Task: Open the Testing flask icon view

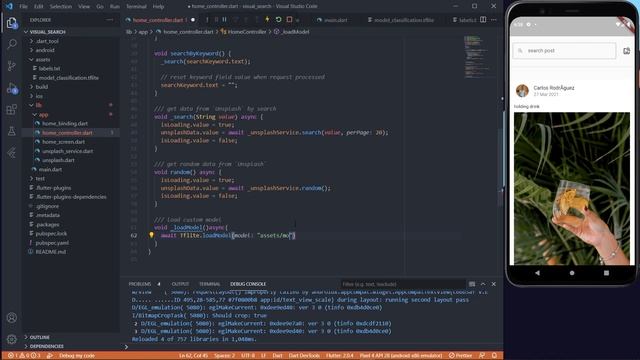Action: [11, 131]
